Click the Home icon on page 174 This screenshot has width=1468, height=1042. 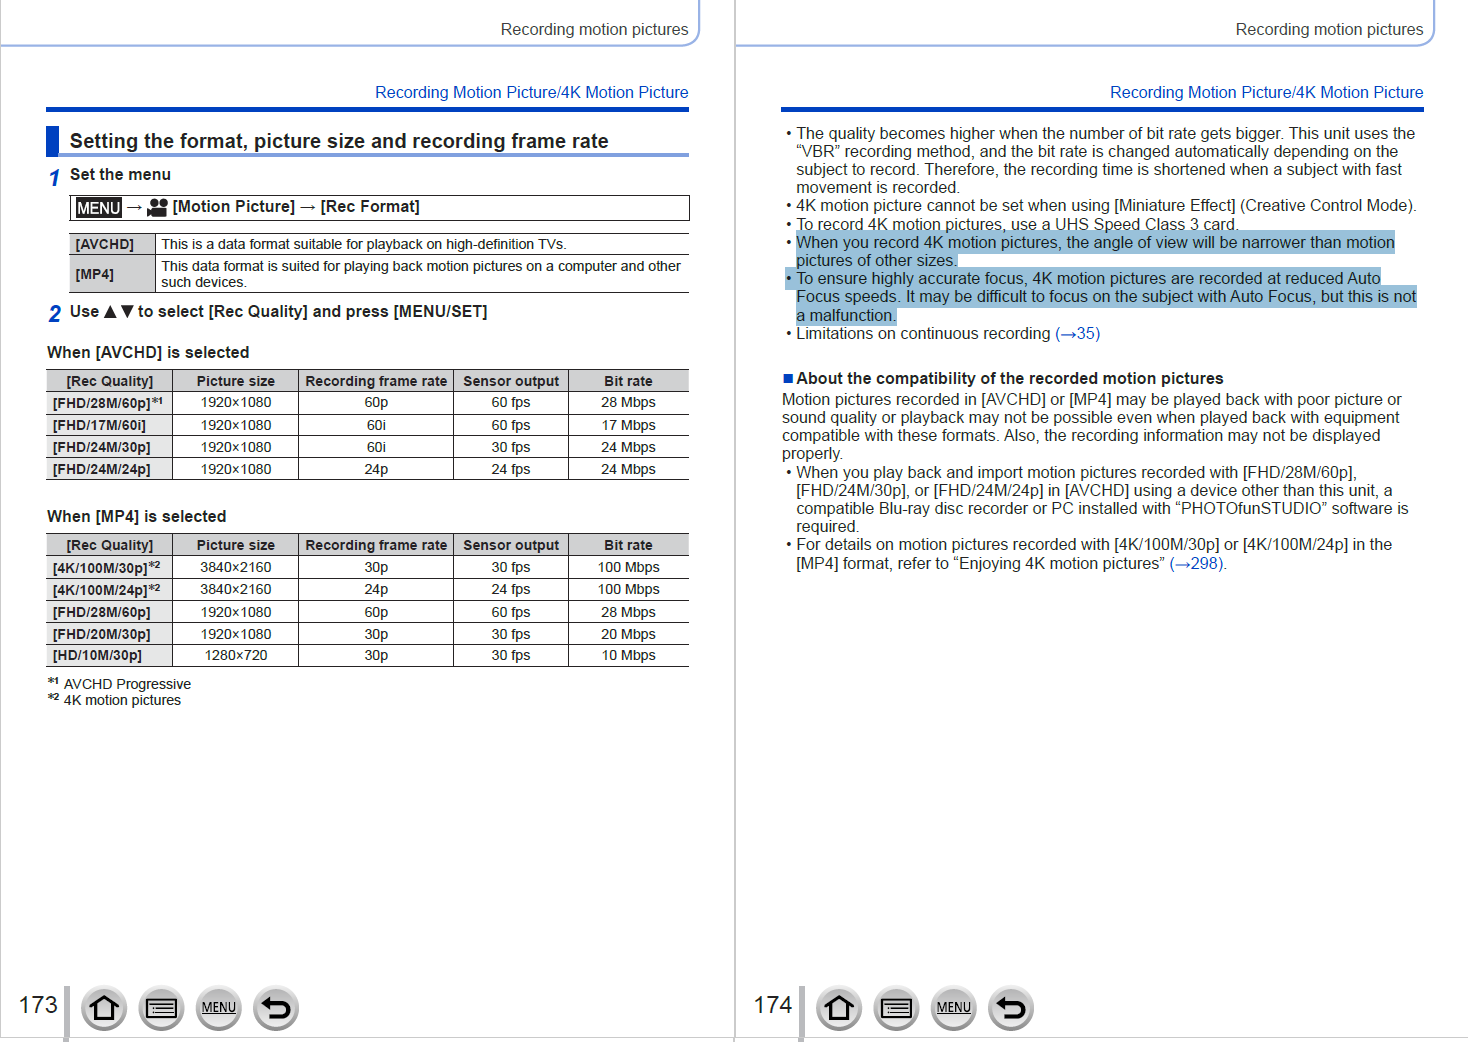(839, 1008)
